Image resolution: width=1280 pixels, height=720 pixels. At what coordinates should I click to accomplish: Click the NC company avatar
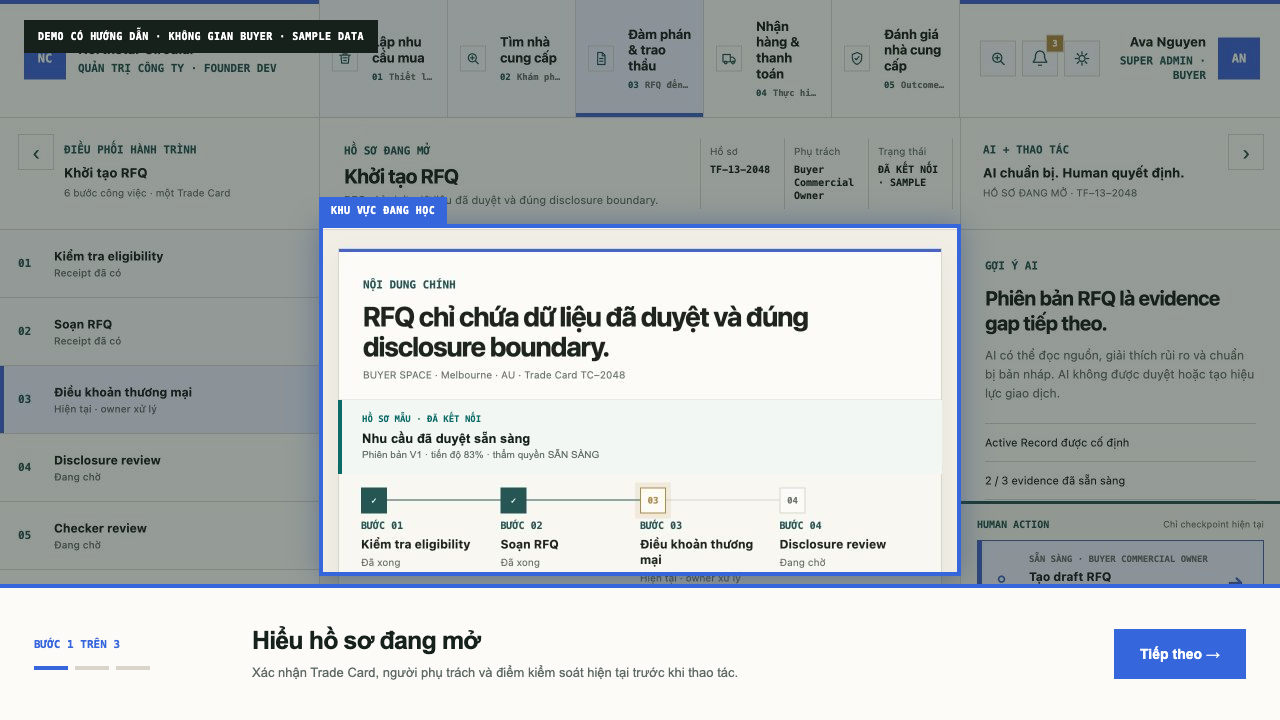[x=45, y=58]
